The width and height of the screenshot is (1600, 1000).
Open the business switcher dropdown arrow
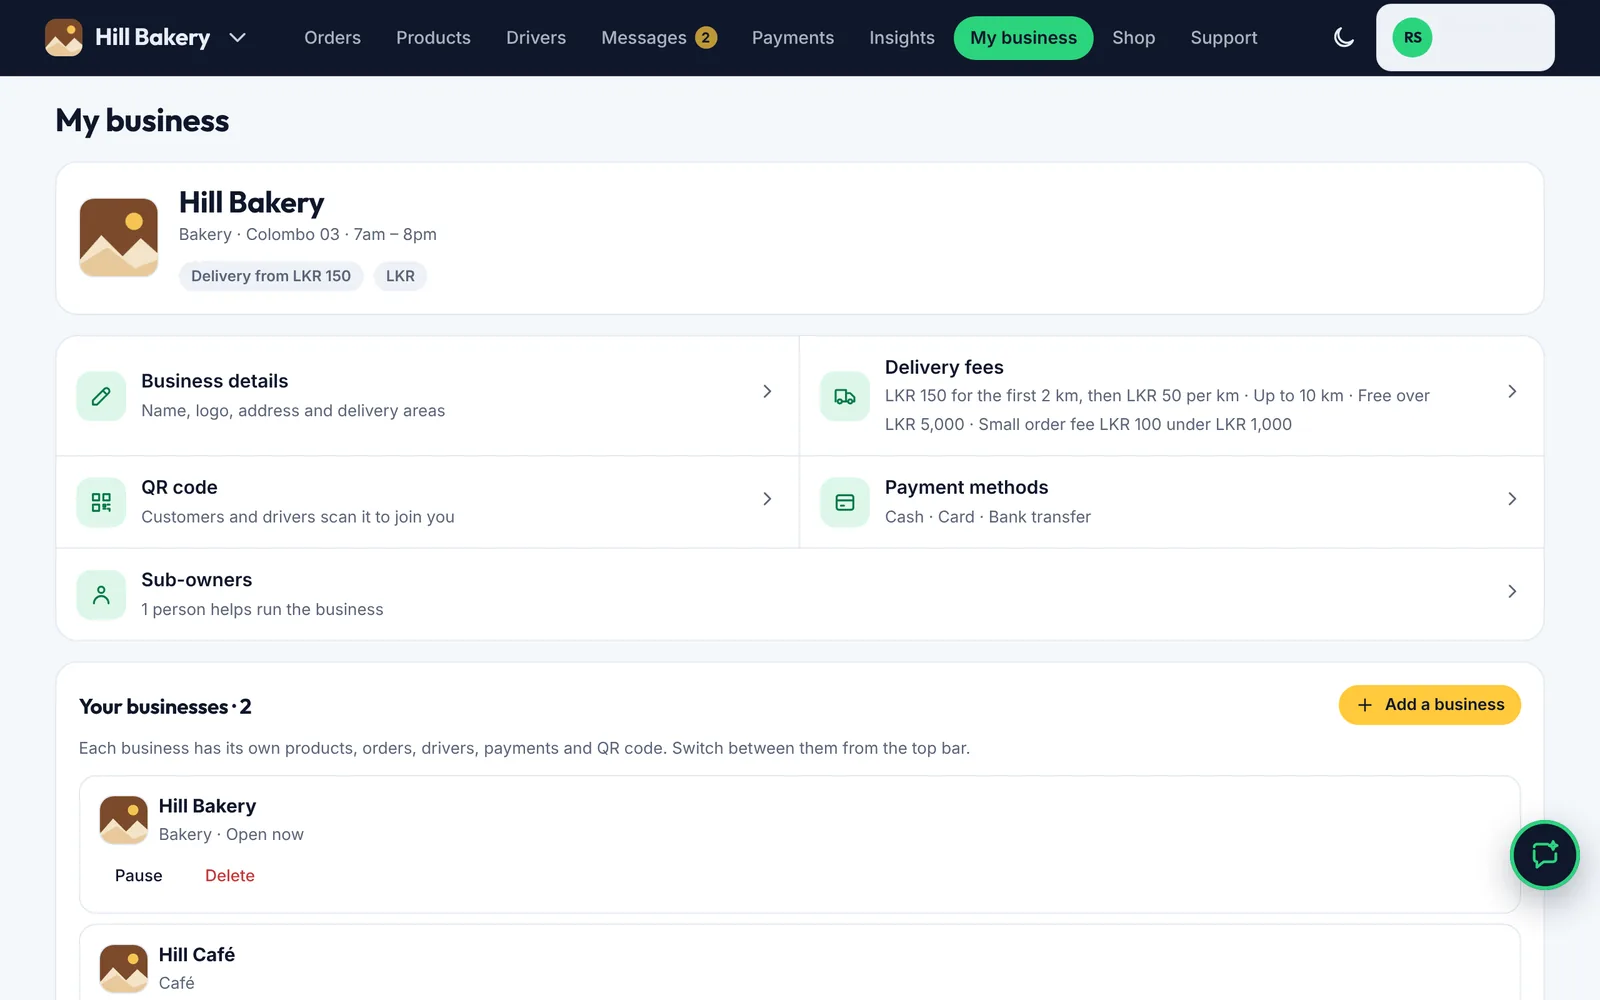[x=237, y=38]
